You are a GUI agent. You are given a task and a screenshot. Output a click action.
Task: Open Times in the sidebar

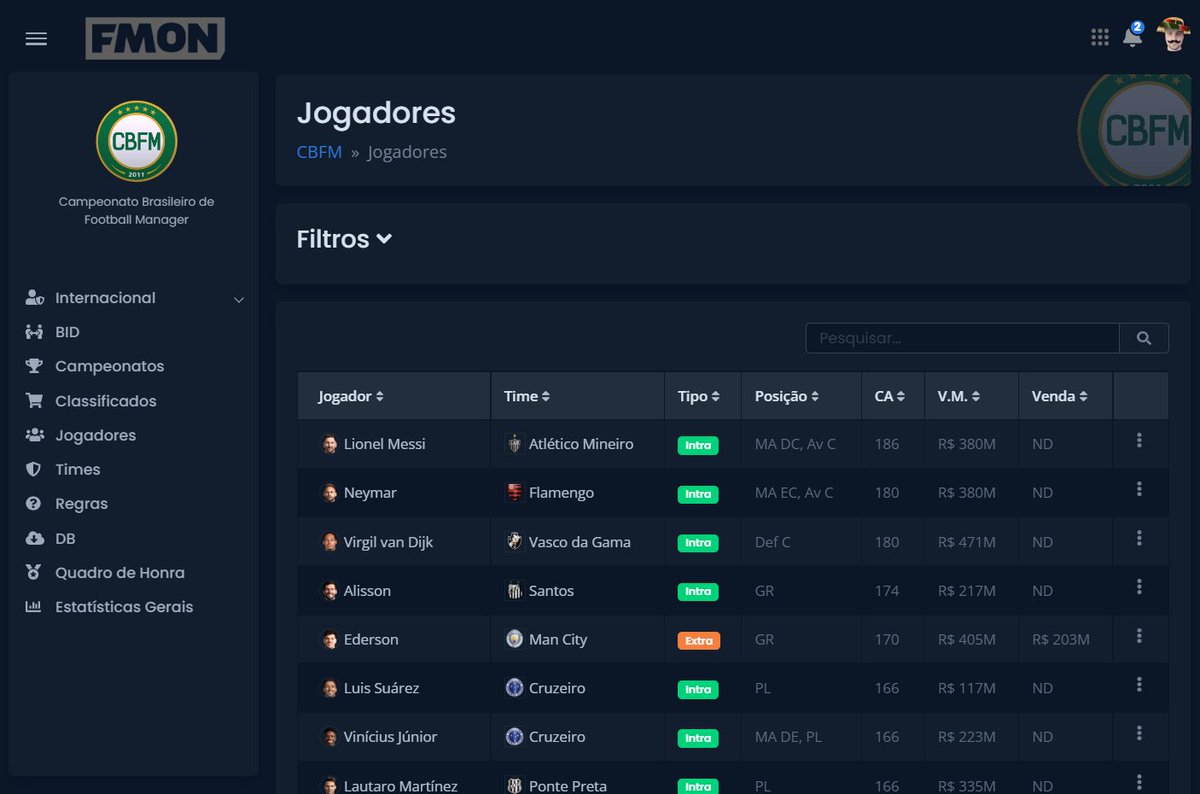coord(77,469)
